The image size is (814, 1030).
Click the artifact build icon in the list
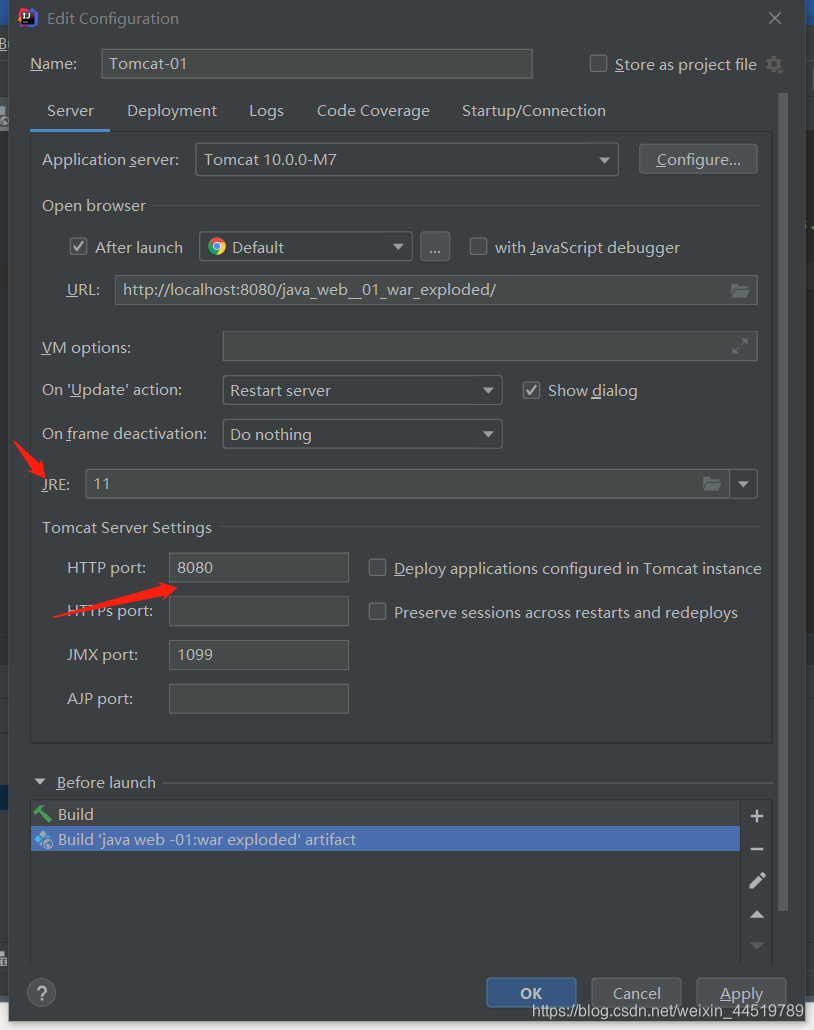click(43, 840)
